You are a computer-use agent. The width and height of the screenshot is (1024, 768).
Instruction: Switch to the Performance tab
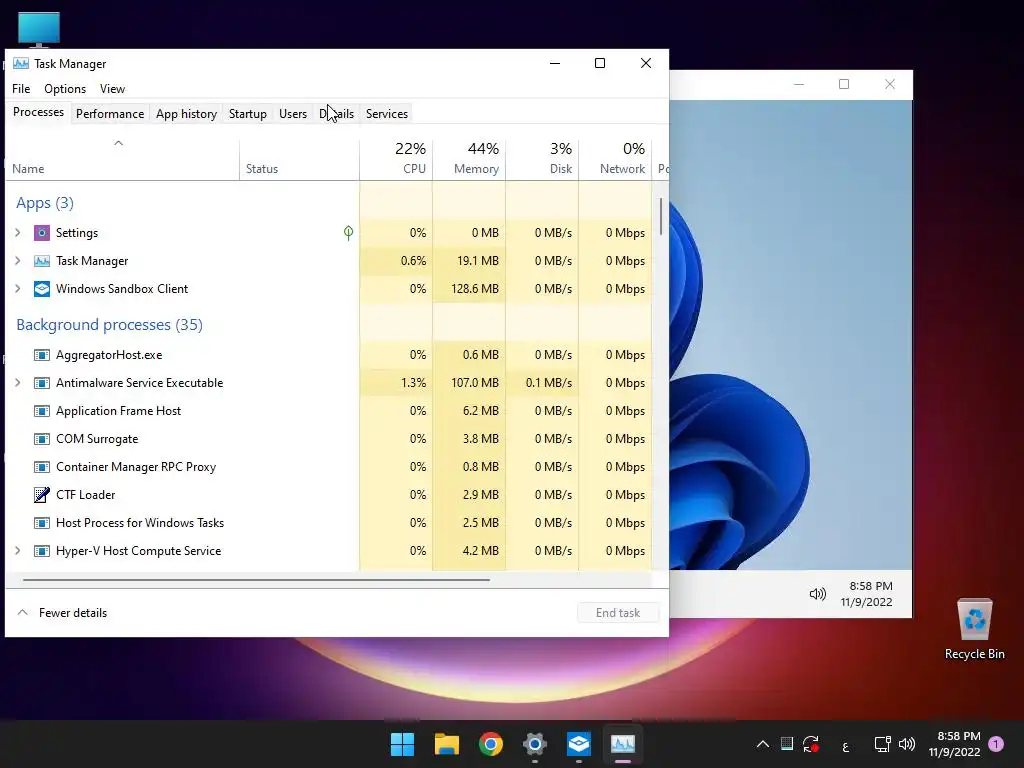[x=110, y=114]
